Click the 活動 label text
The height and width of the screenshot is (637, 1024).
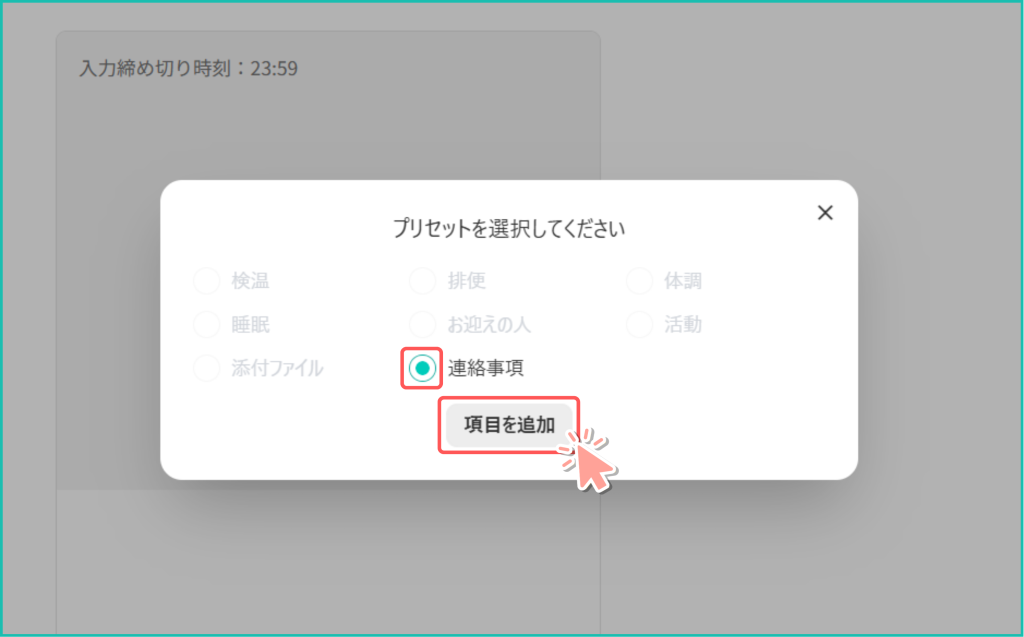[683, 324]
